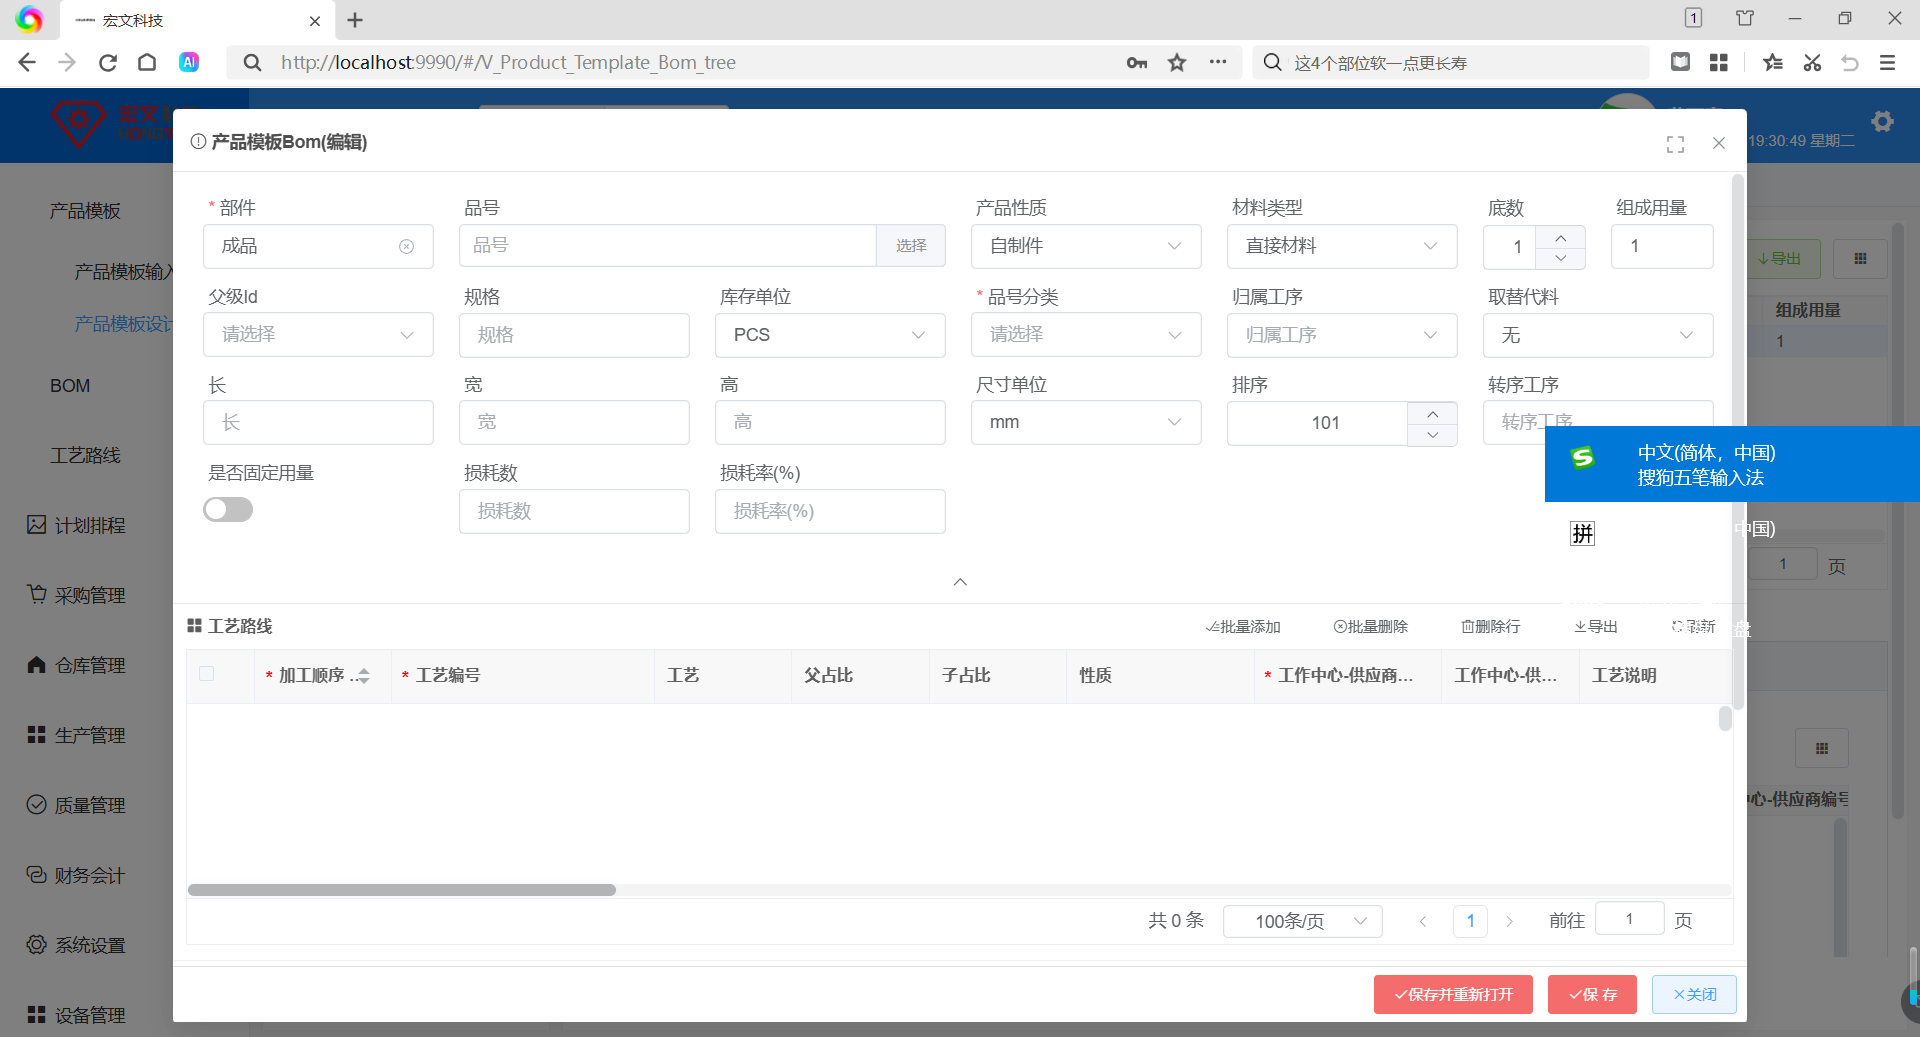Clear the 部件 field with the x icon
The height and width of the screenshot is (1037, 1920).
click(406, 247)
